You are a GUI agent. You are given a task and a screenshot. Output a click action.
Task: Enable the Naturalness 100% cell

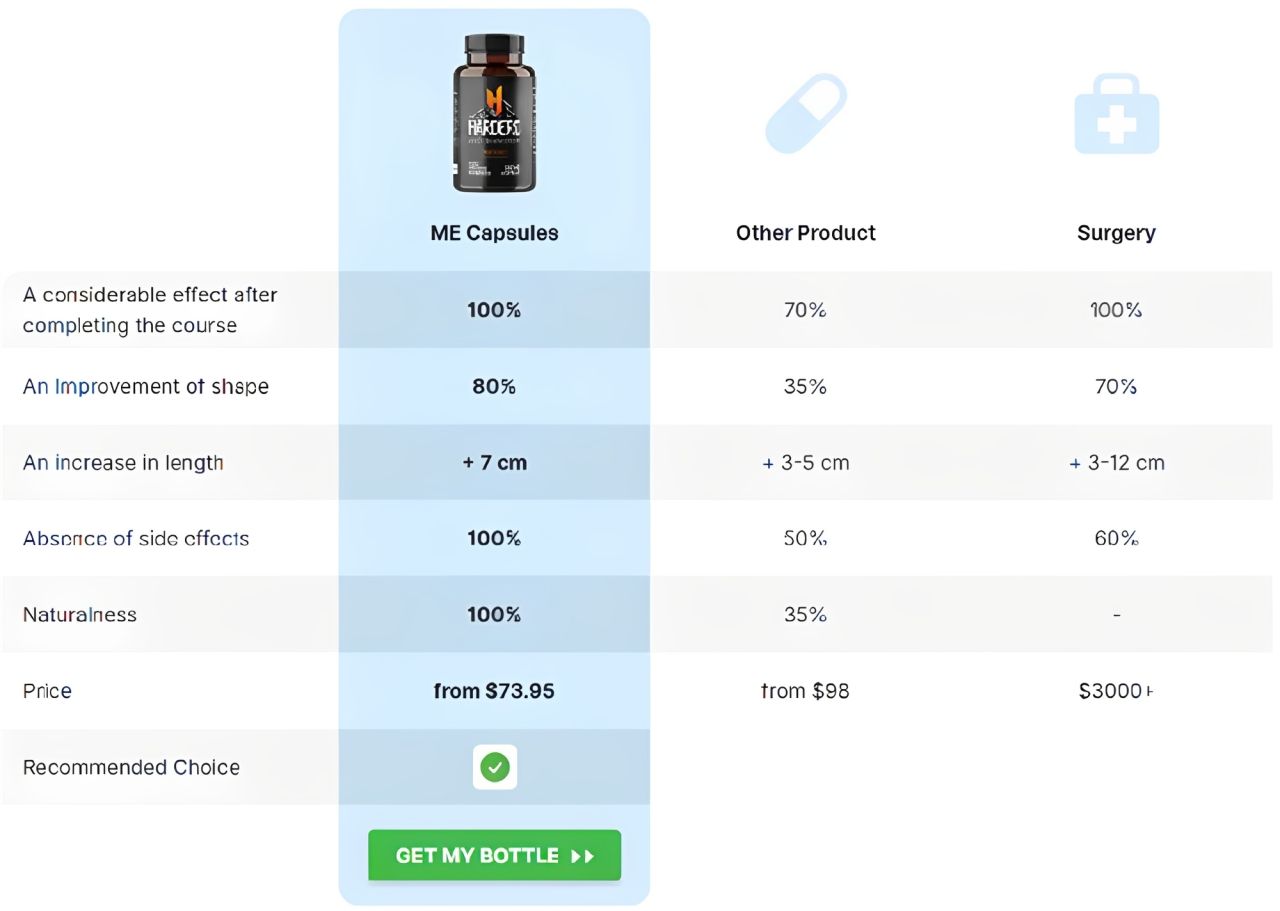(x=494, y=614)
